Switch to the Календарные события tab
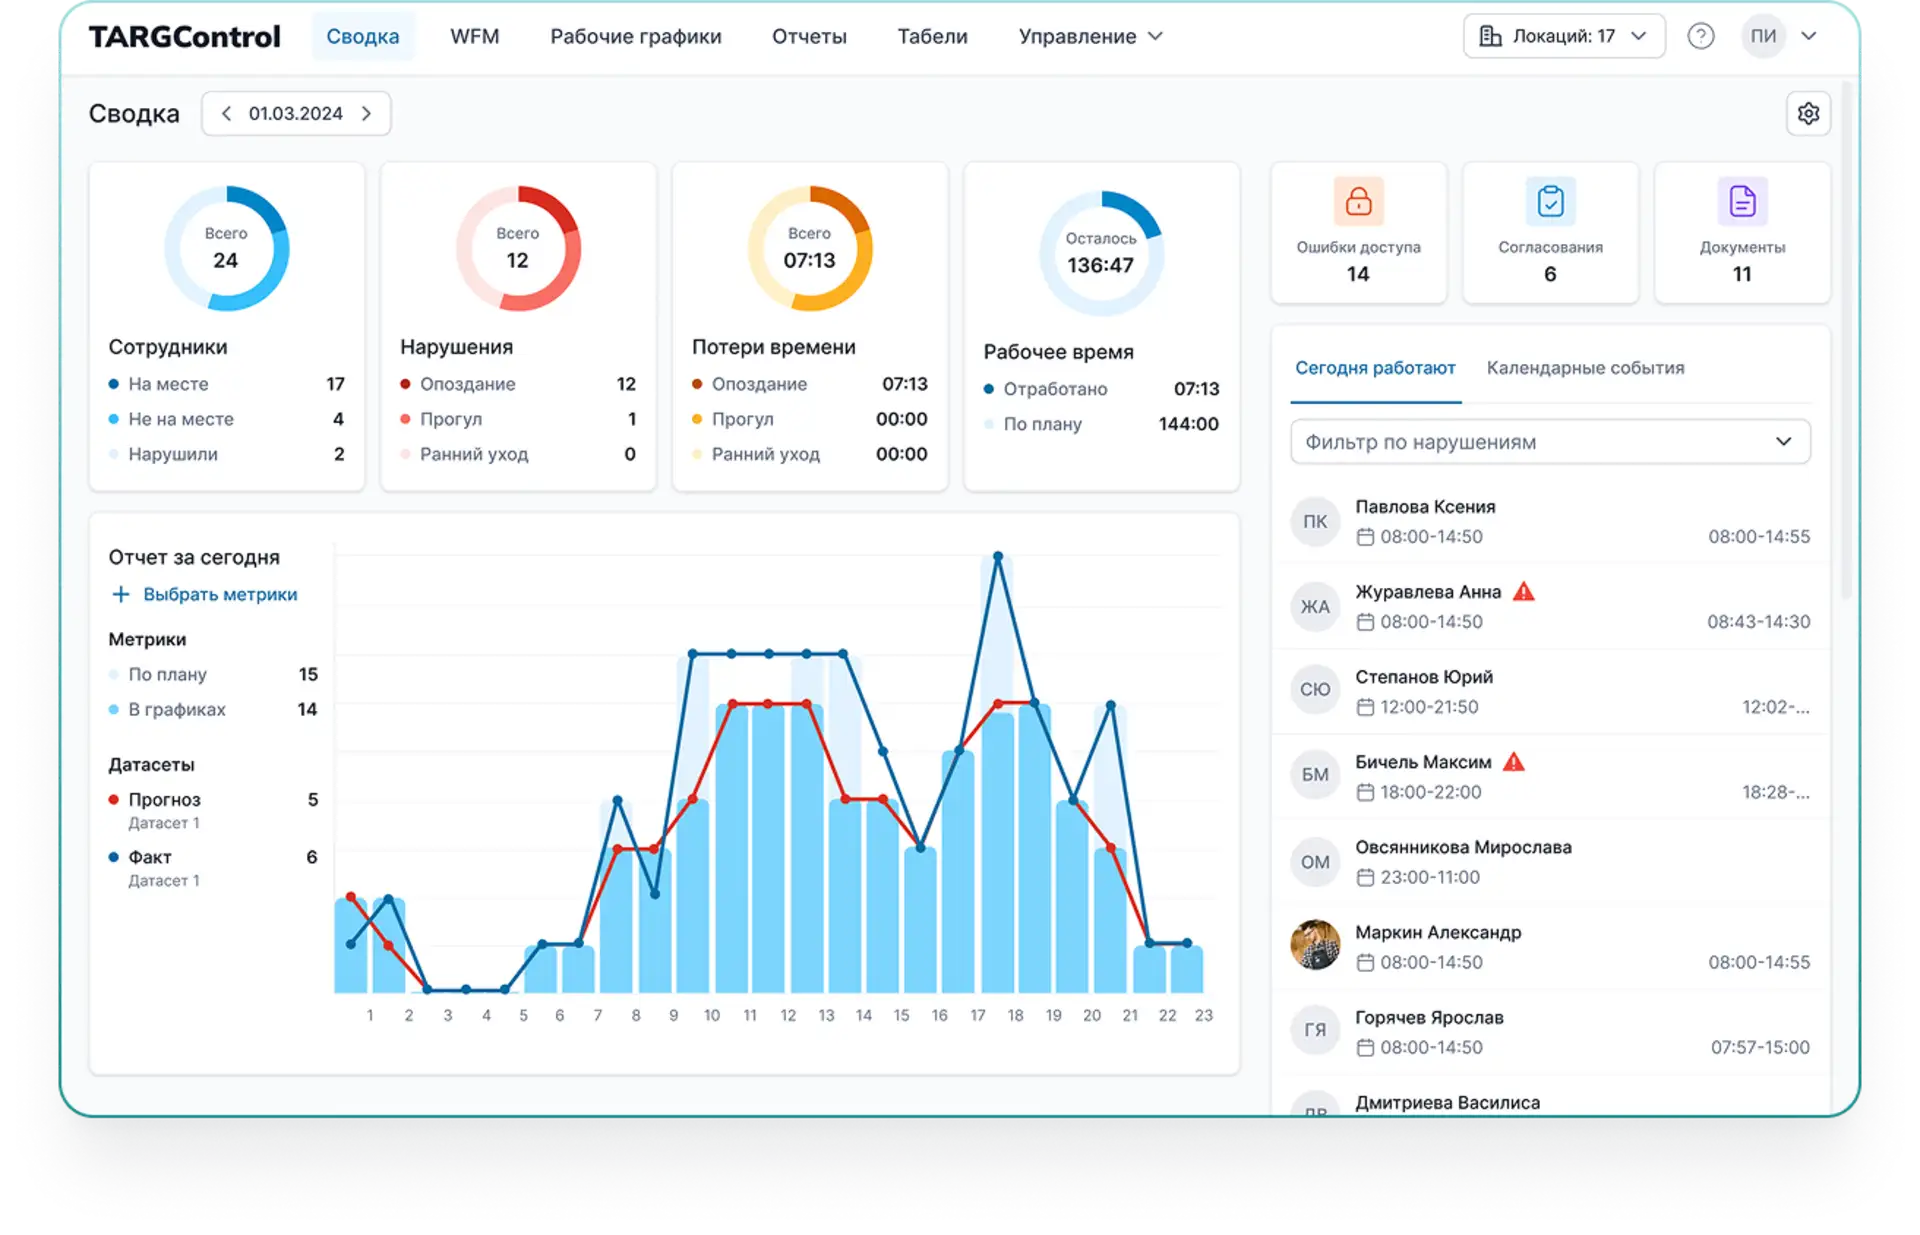Viewport: 1920px width, 1235px height. (1585, 368)
